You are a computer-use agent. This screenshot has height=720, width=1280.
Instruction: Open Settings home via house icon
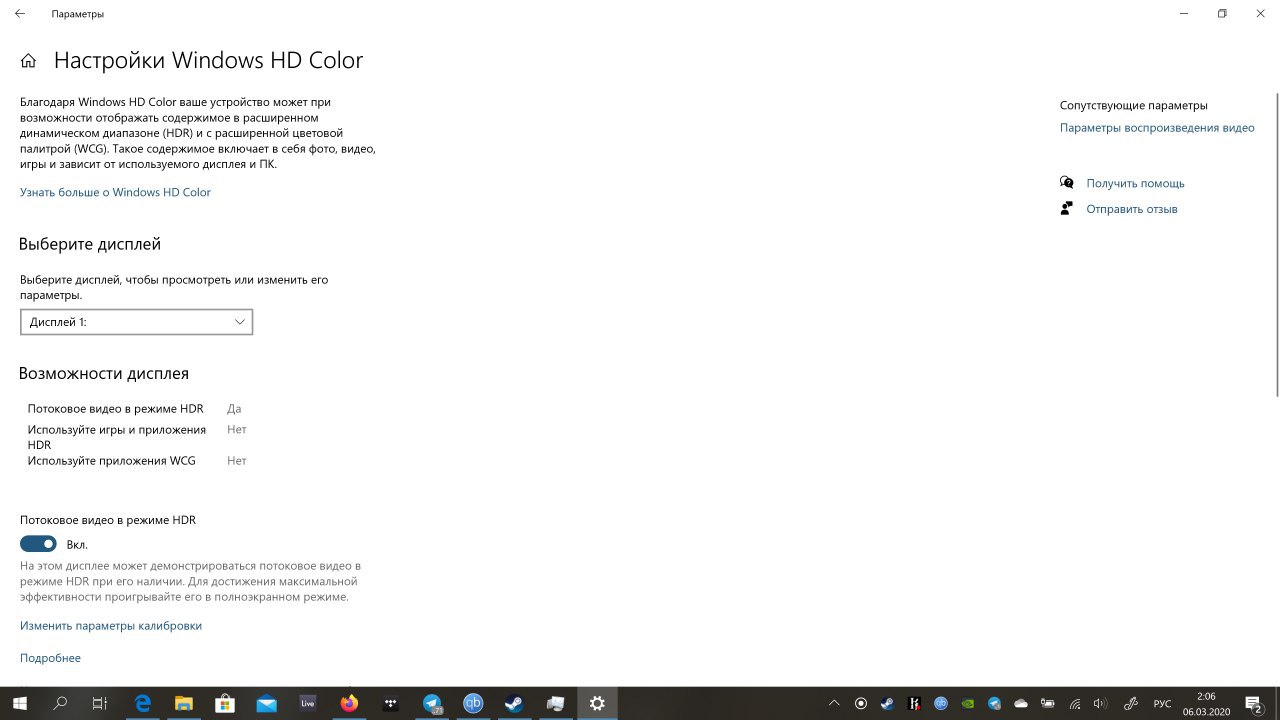[29, 61]
